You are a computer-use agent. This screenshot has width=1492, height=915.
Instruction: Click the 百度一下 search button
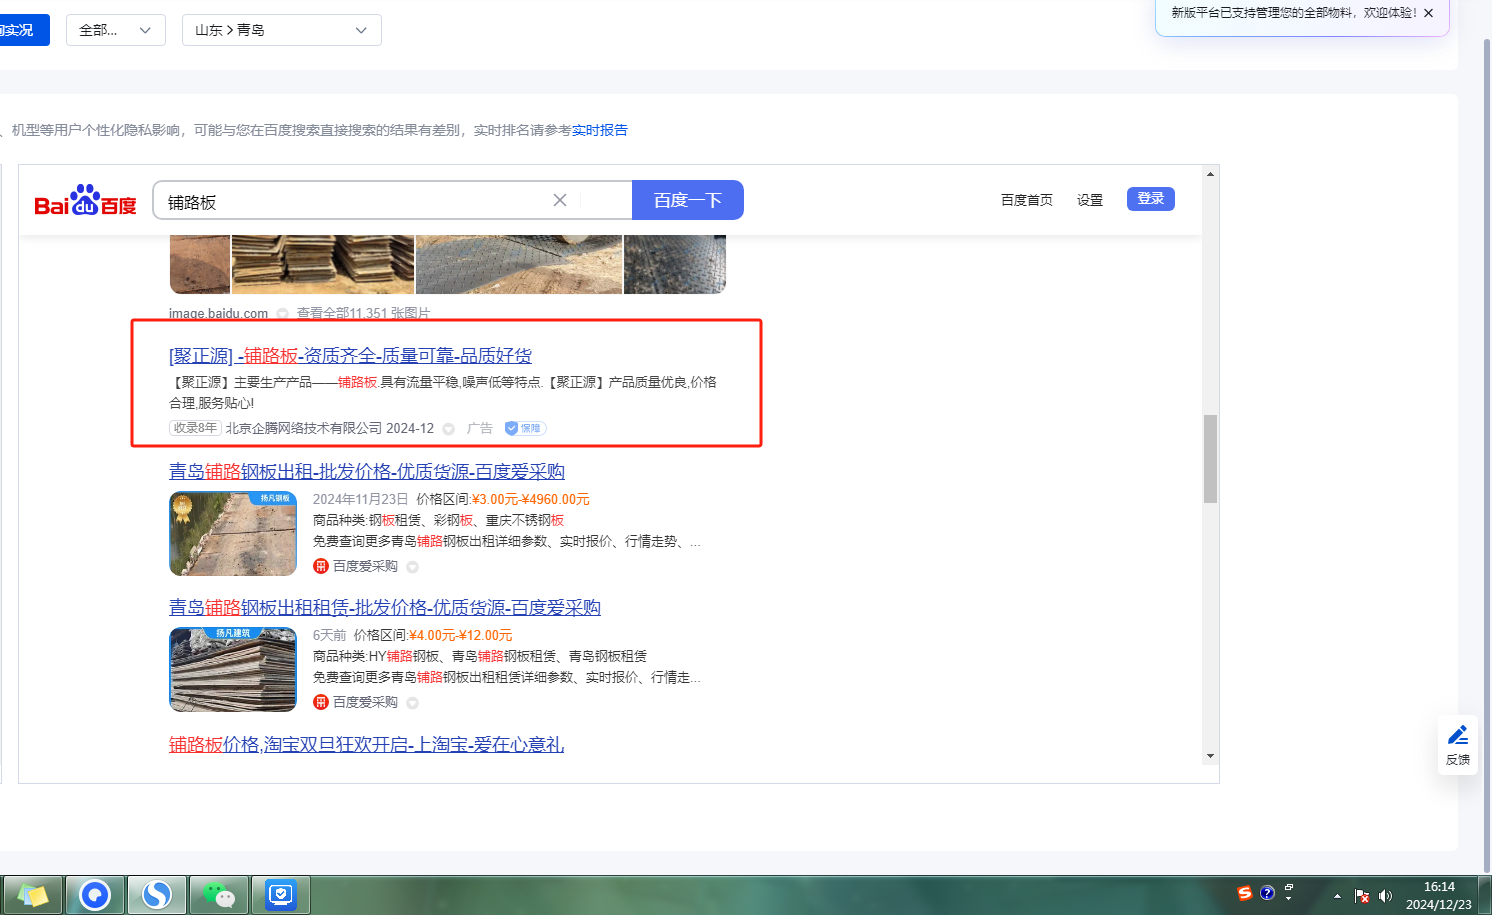click(x=688, y=200)
